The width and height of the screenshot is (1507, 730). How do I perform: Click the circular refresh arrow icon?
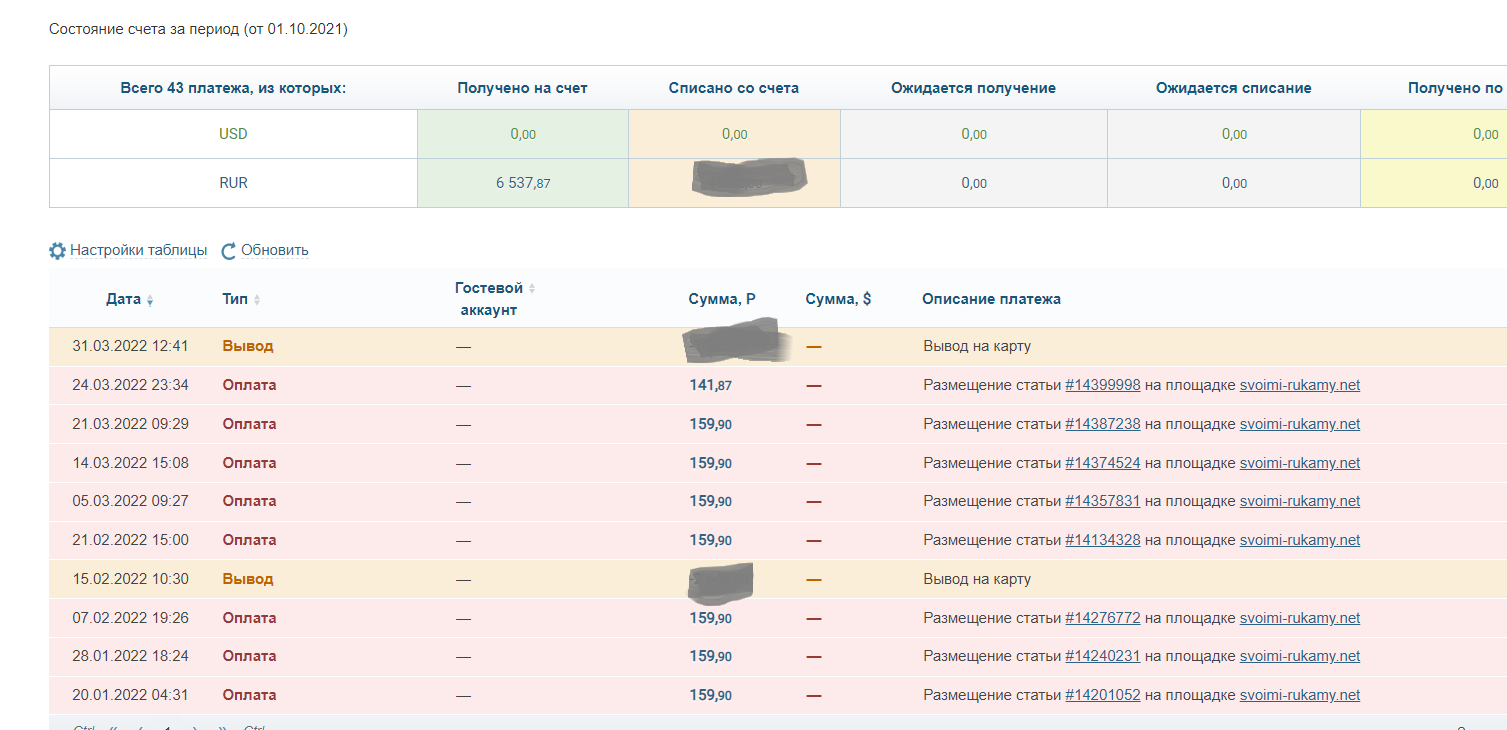(228, 251)
